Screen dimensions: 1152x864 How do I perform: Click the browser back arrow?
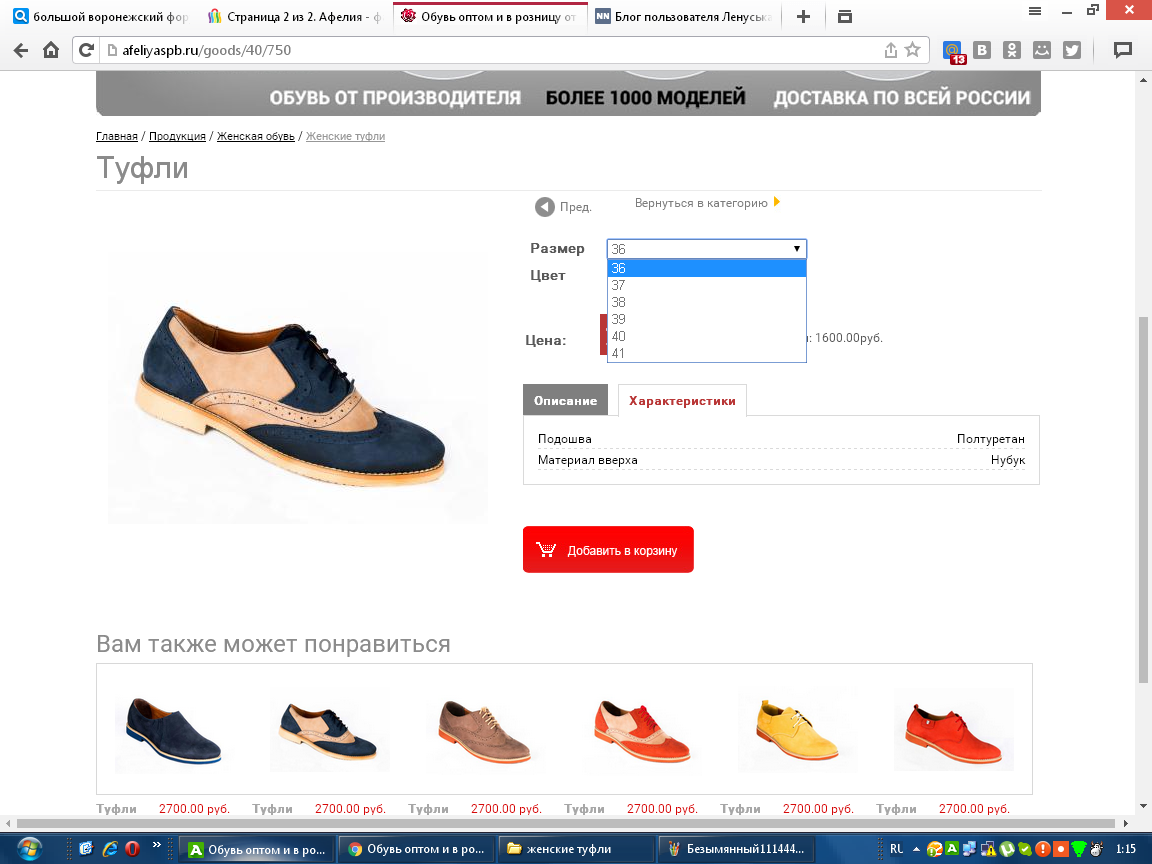(21, 50)
